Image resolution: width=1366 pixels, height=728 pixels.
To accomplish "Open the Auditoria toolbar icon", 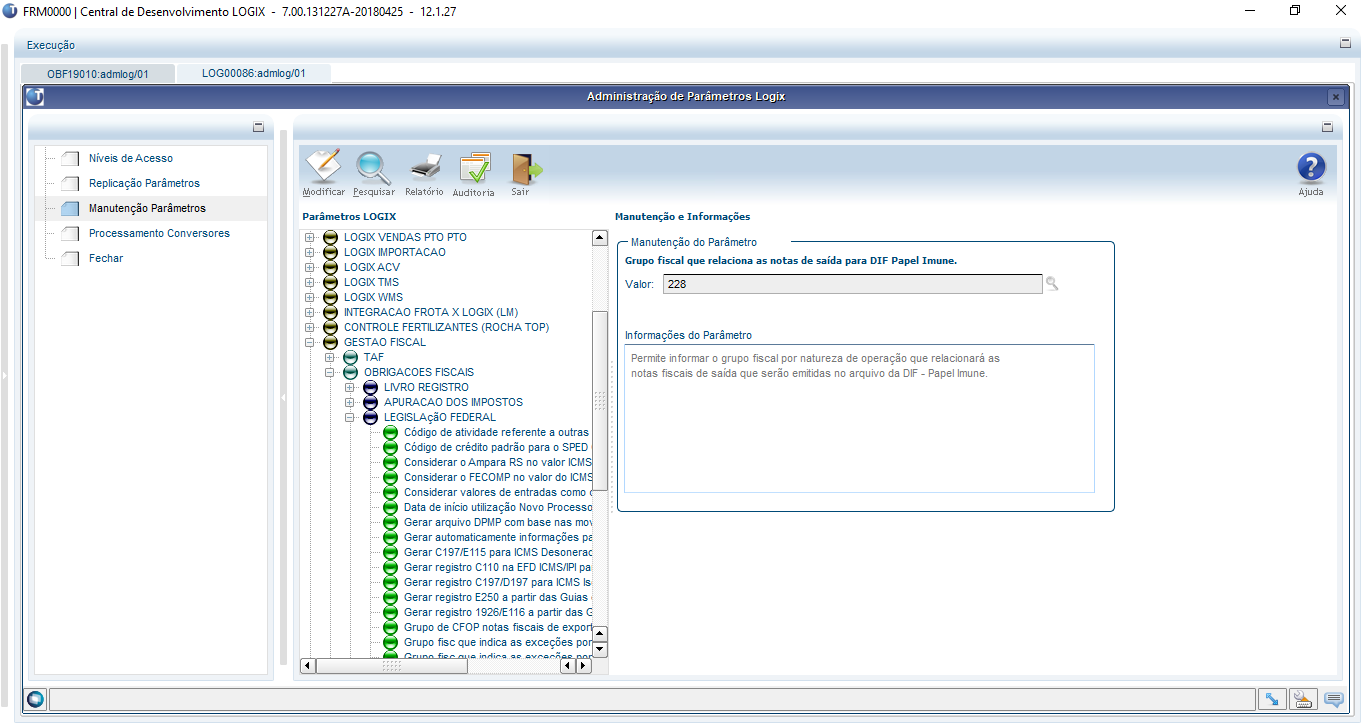I will point(474,167).
